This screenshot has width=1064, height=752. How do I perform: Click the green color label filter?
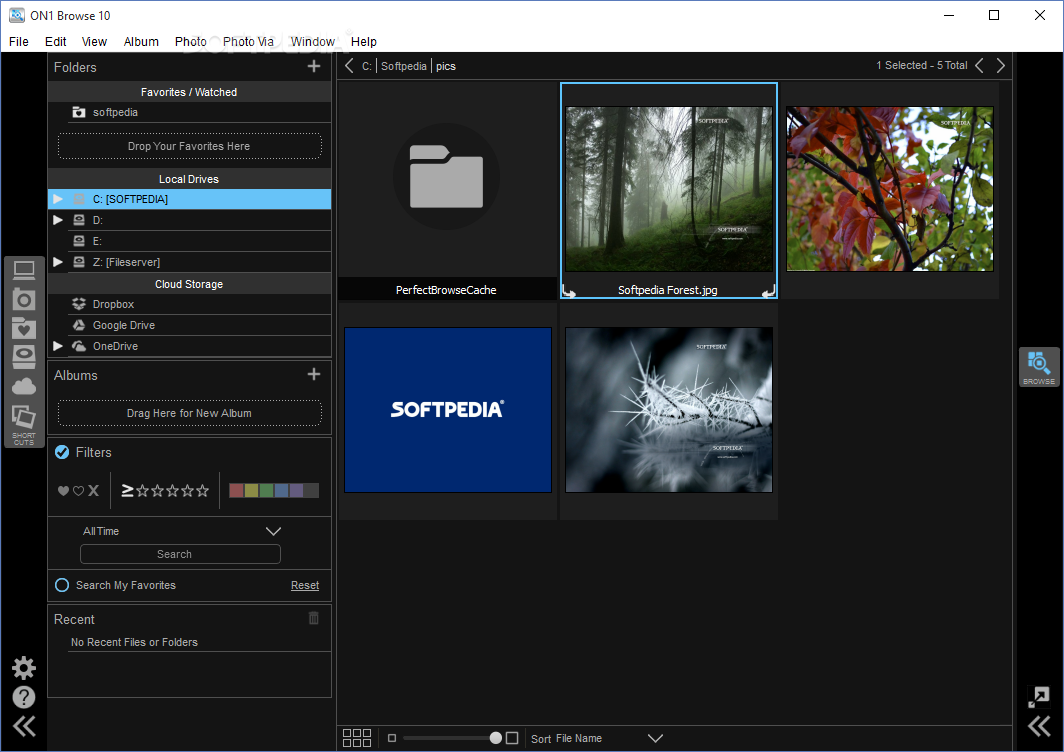(x=267, y=490)
